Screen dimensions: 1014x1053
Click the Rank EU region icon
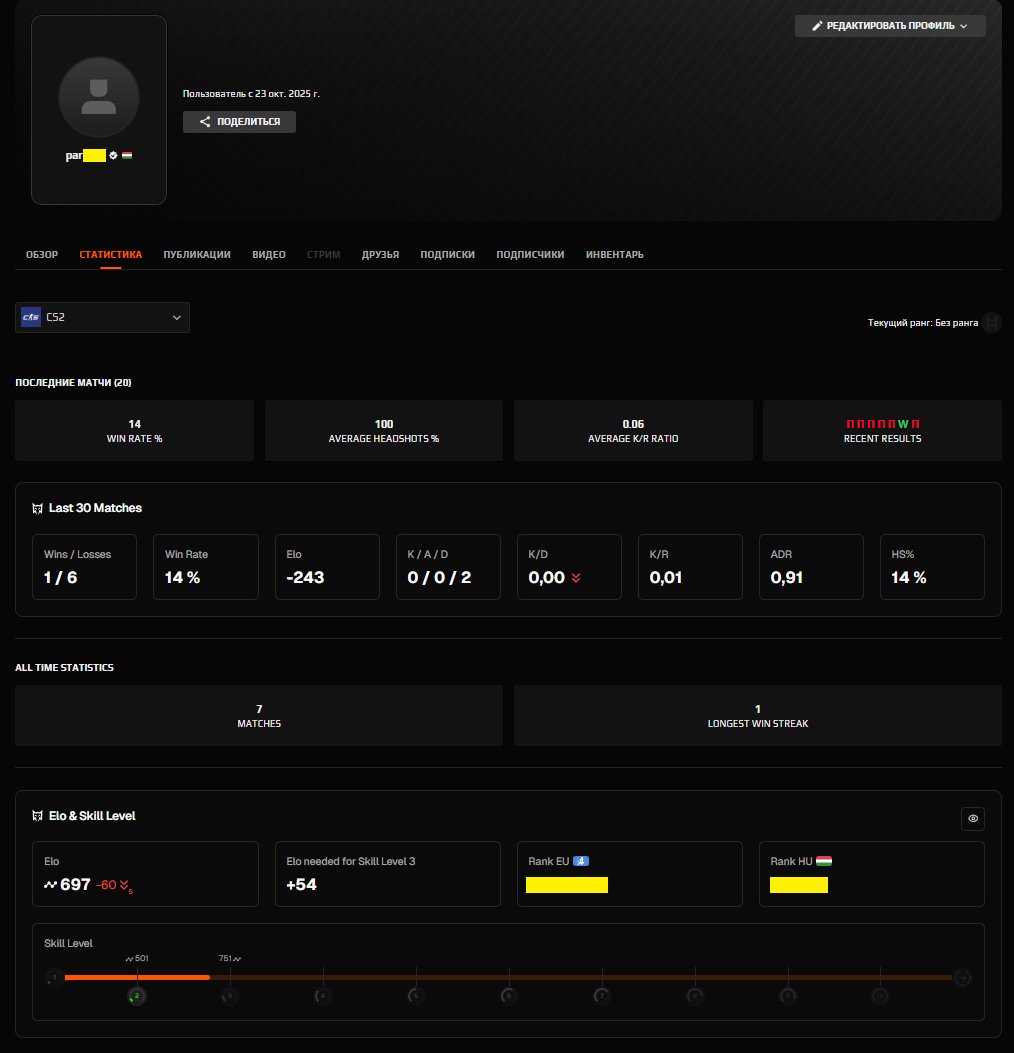[580, 861]
